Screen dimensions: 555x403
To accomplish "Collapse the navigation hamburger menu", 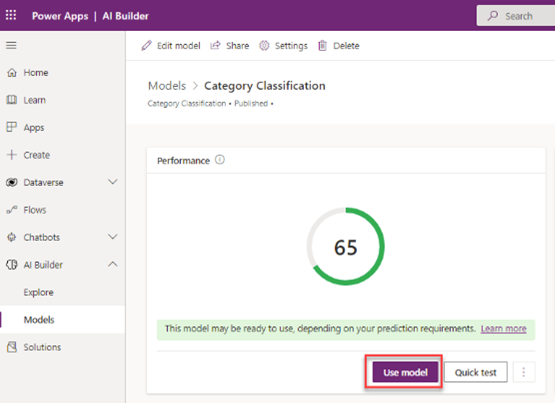I will tap(11, 45).
